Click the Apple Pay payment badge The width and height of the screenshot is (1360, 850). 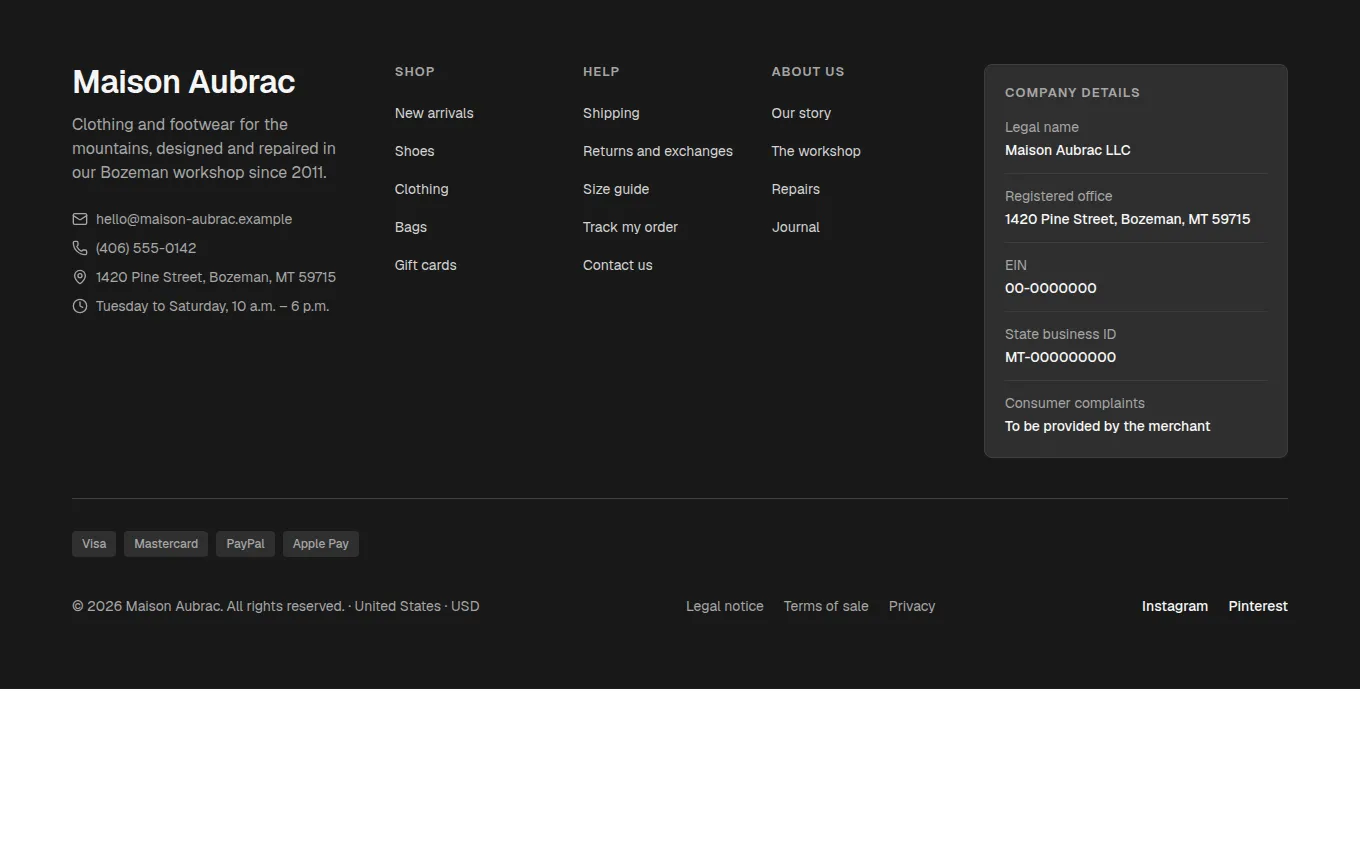(x=321, y=544)
